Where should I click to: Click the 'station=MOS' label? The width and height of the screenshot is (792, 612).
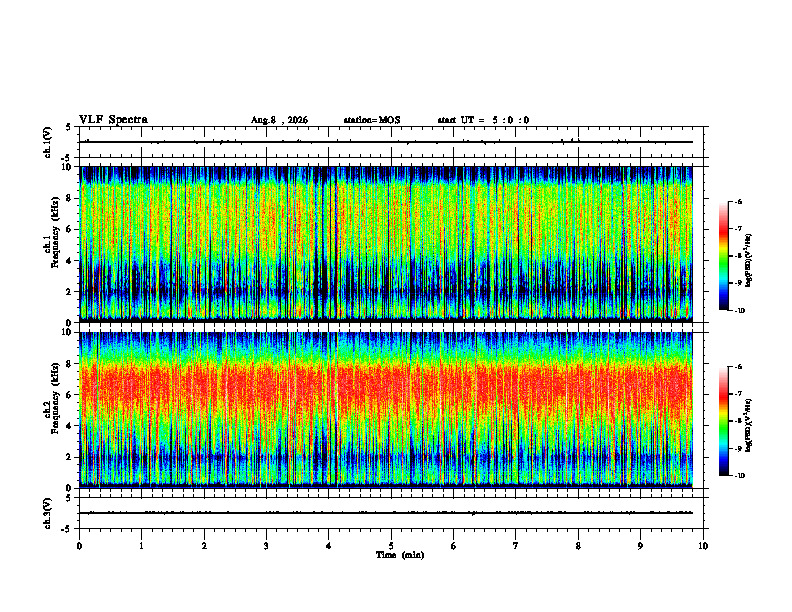372,120
